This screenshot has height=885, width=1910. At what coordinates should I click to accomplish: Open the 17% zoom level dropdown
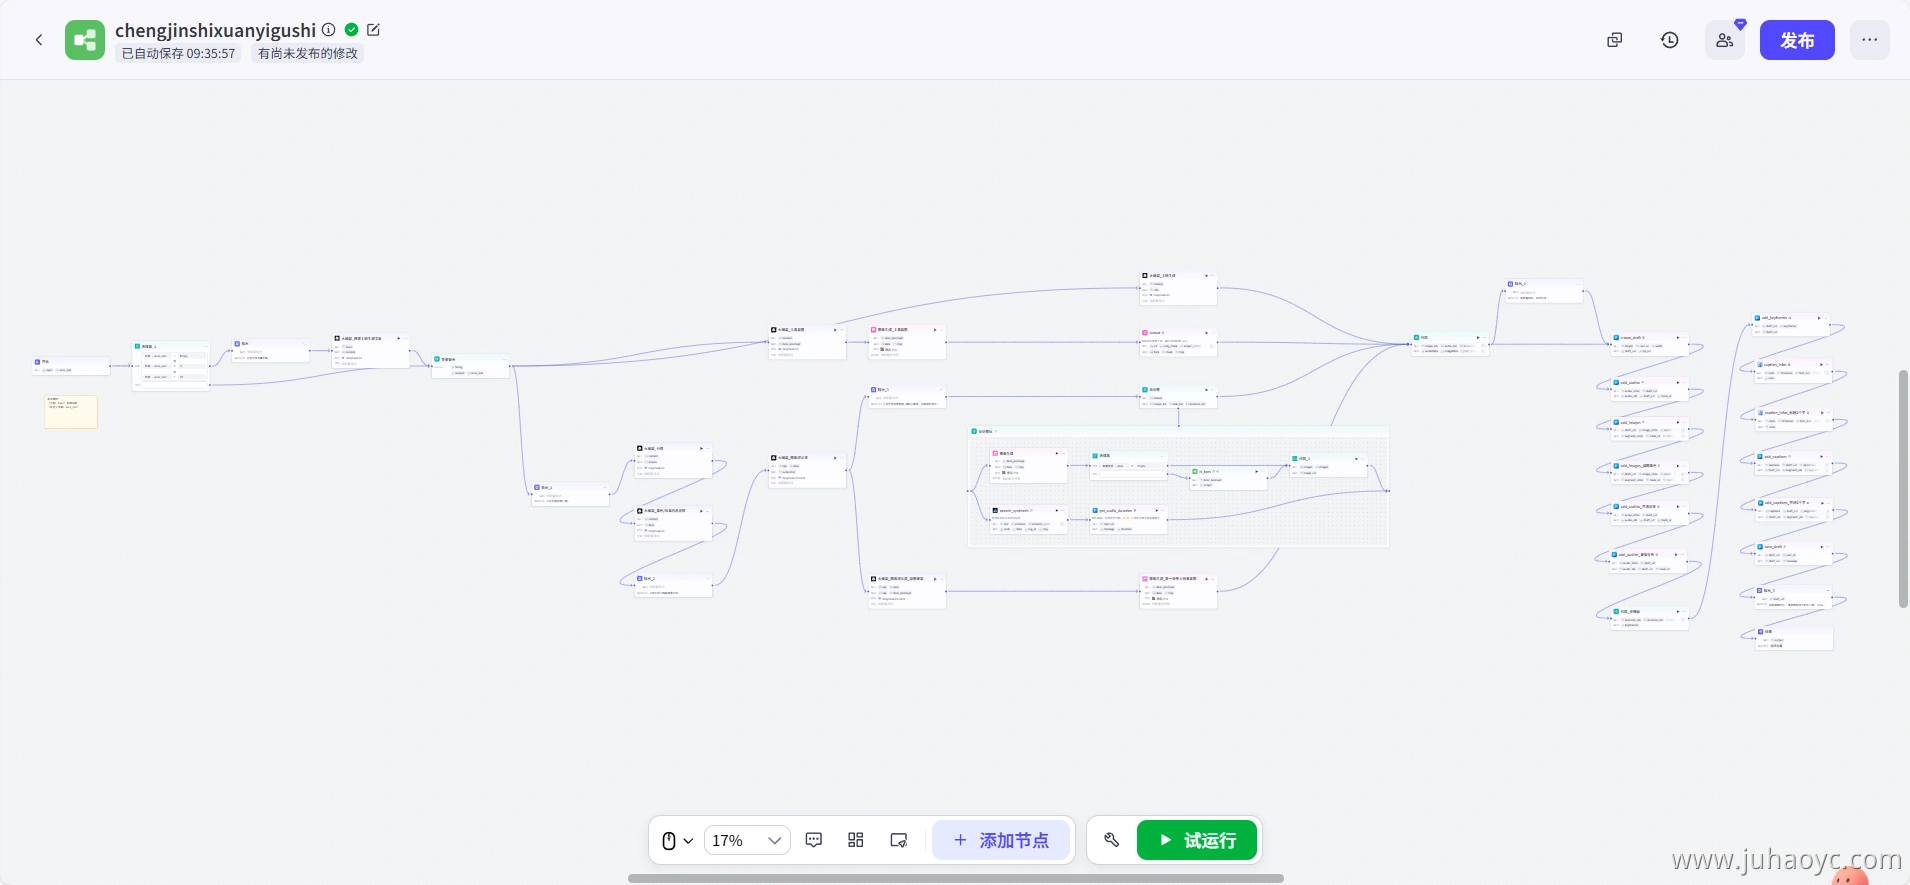(747, 840)
